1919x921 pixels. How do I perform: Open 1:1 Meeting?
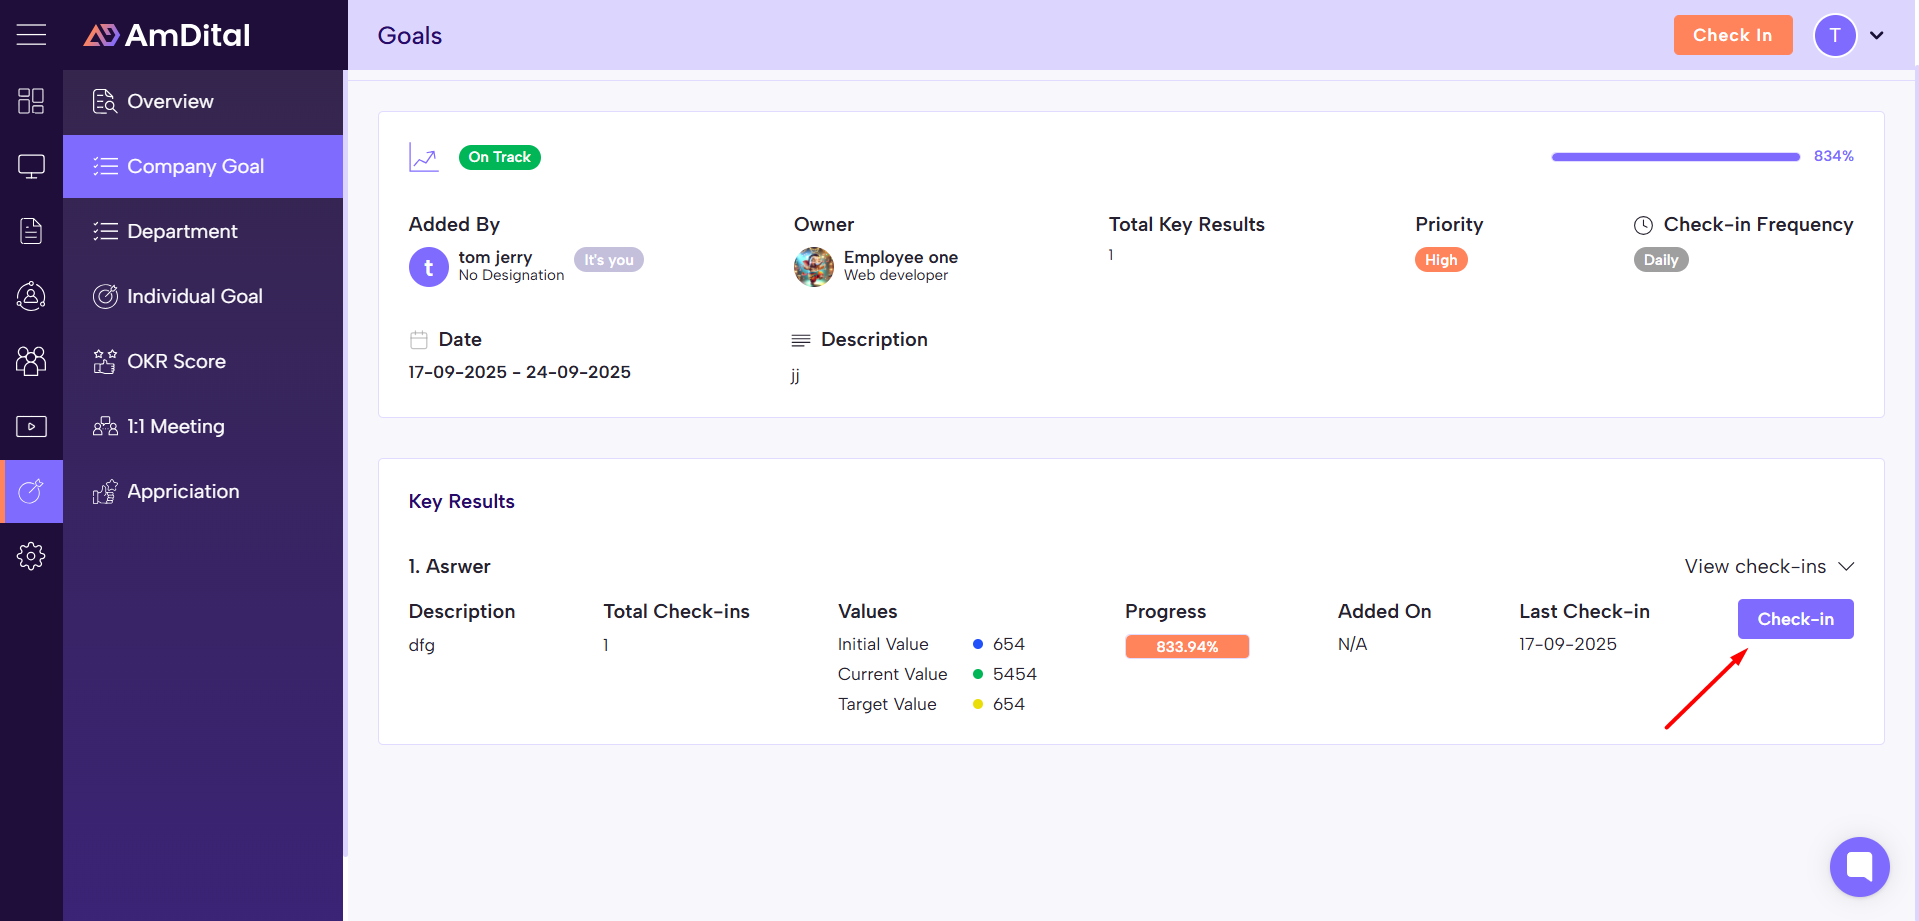click(203, 426)
